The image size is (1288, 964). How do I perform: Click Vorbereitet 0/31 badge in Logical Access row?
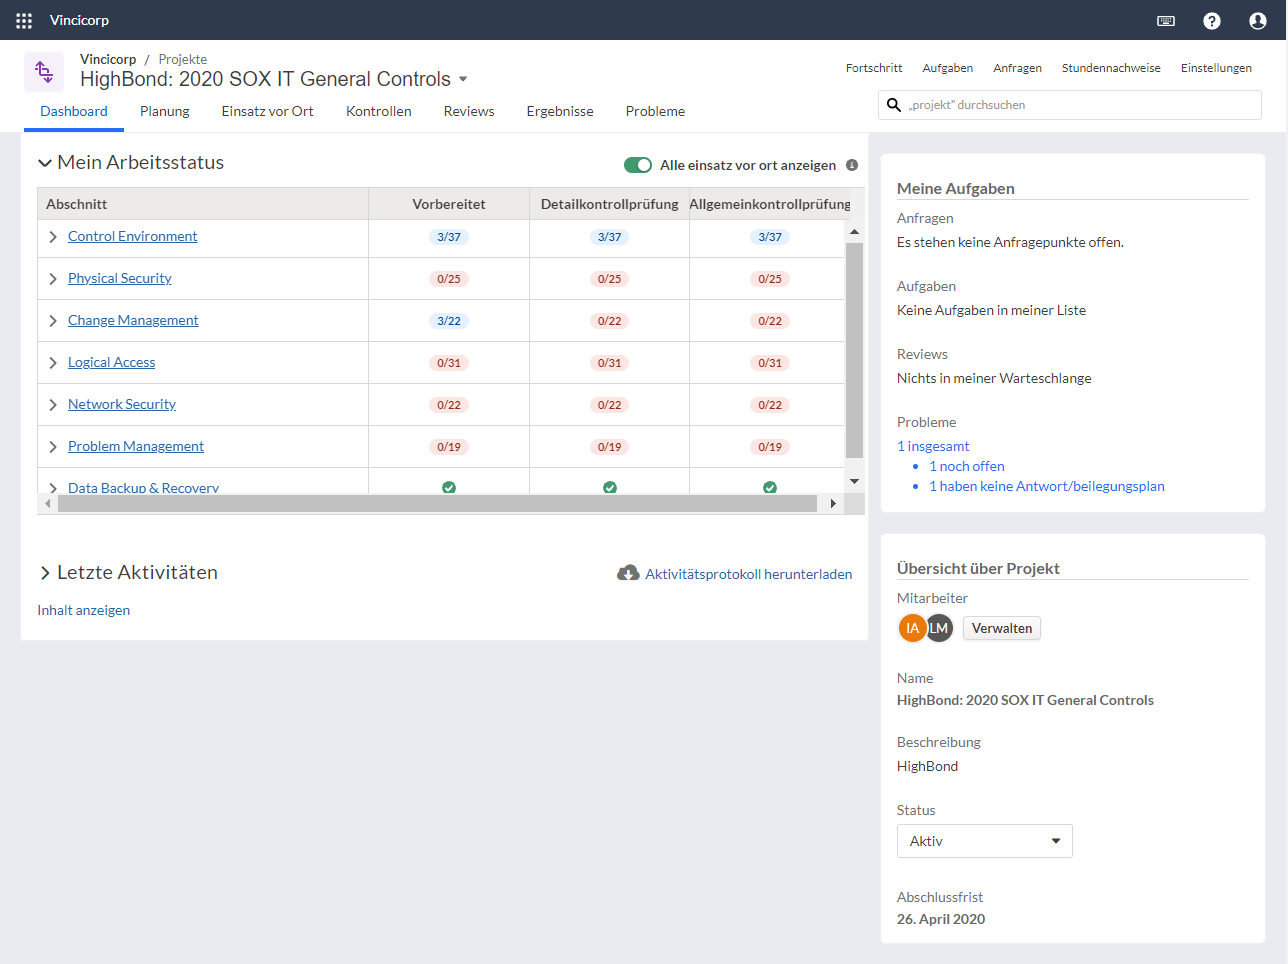pos(449,363)
